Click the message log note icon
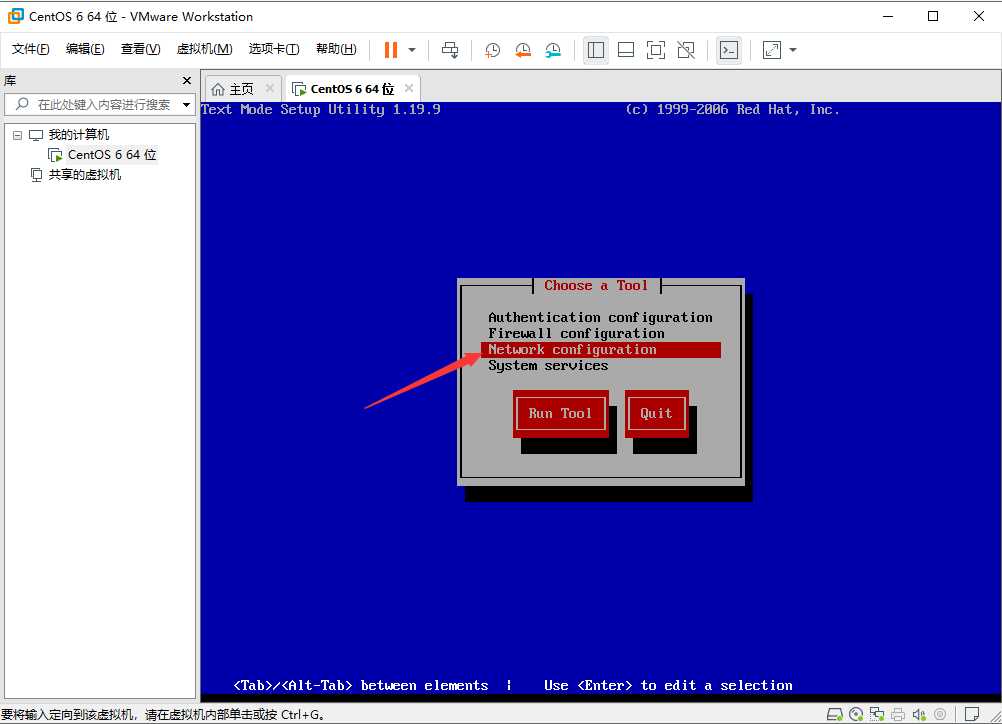The width and height of the screenshot is (1002, 724). coord(972,714)
